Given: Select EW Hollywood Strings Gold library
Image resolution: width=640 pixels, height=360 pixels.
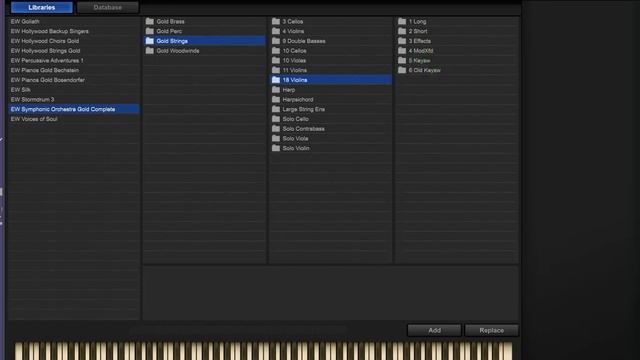Looking at the screenshot, I should (x=74, y=51).
